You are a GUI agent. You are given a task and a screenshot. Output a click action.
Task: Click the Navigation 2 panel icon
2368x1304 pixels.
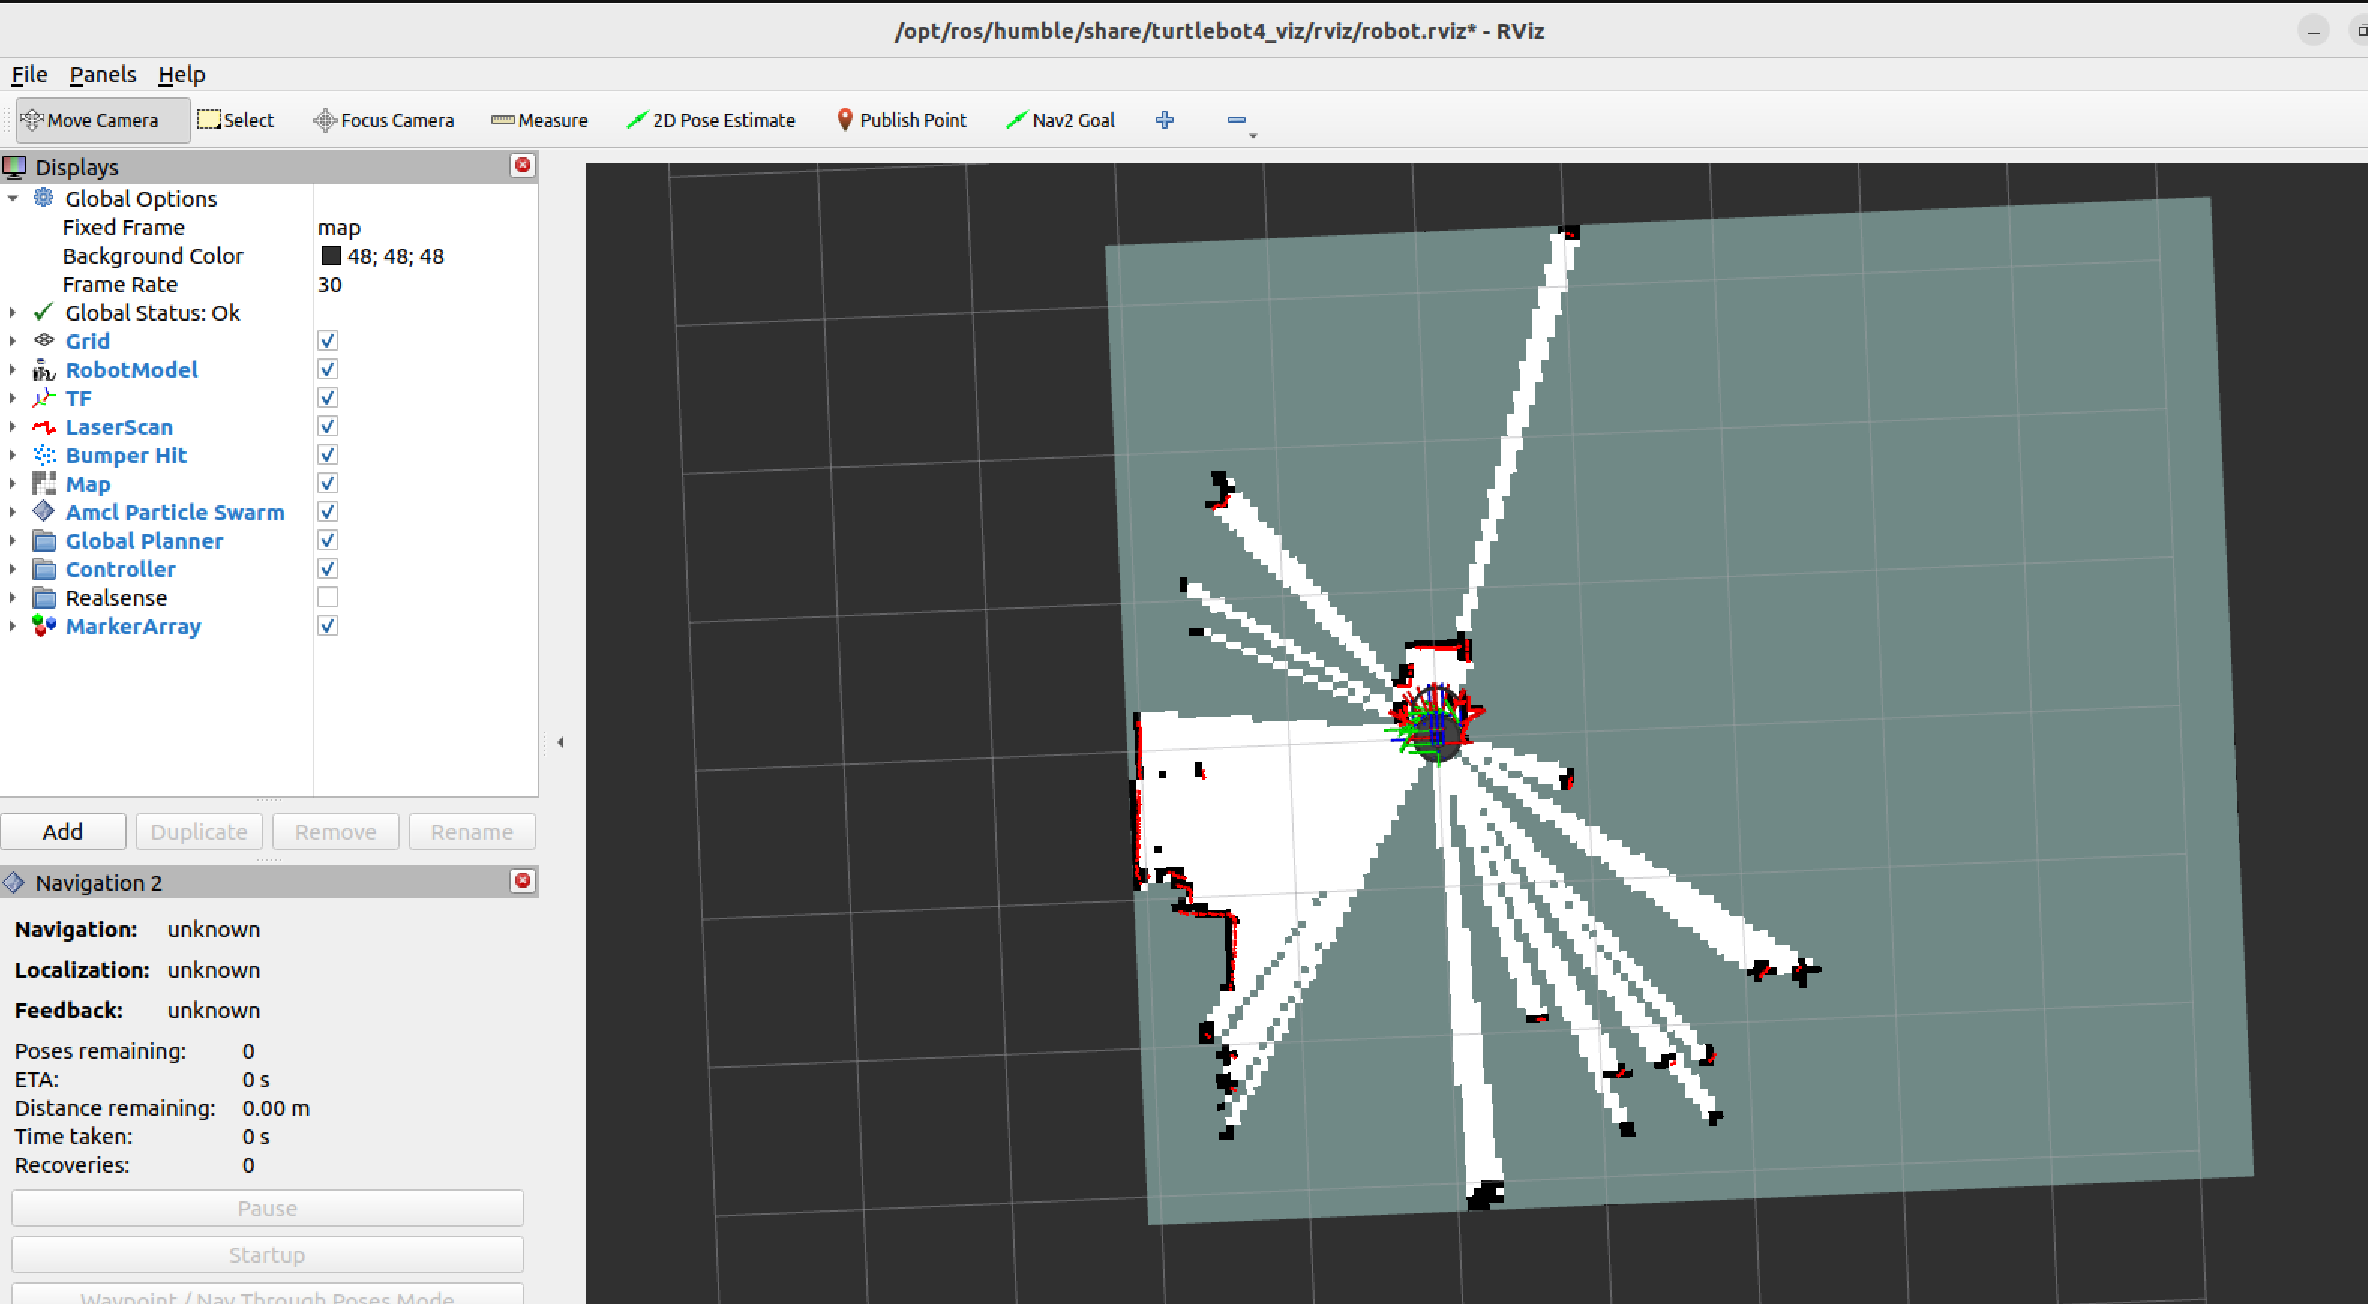pos(14,882)
